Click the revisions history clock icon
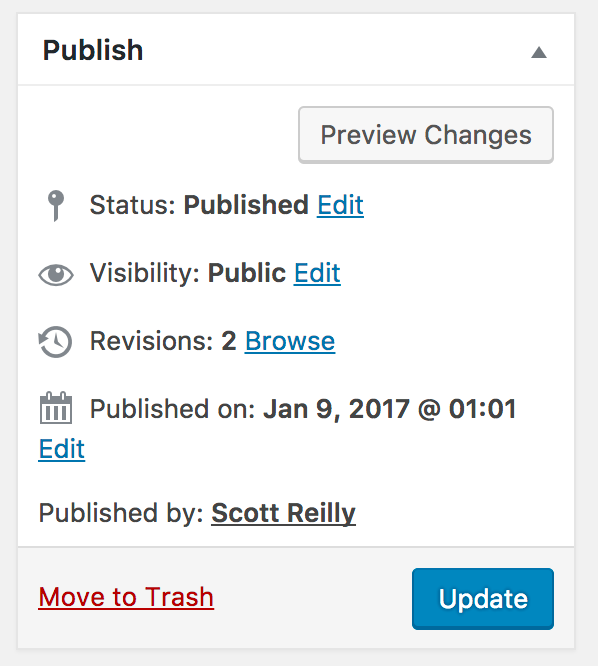 (x=56, y=342)
